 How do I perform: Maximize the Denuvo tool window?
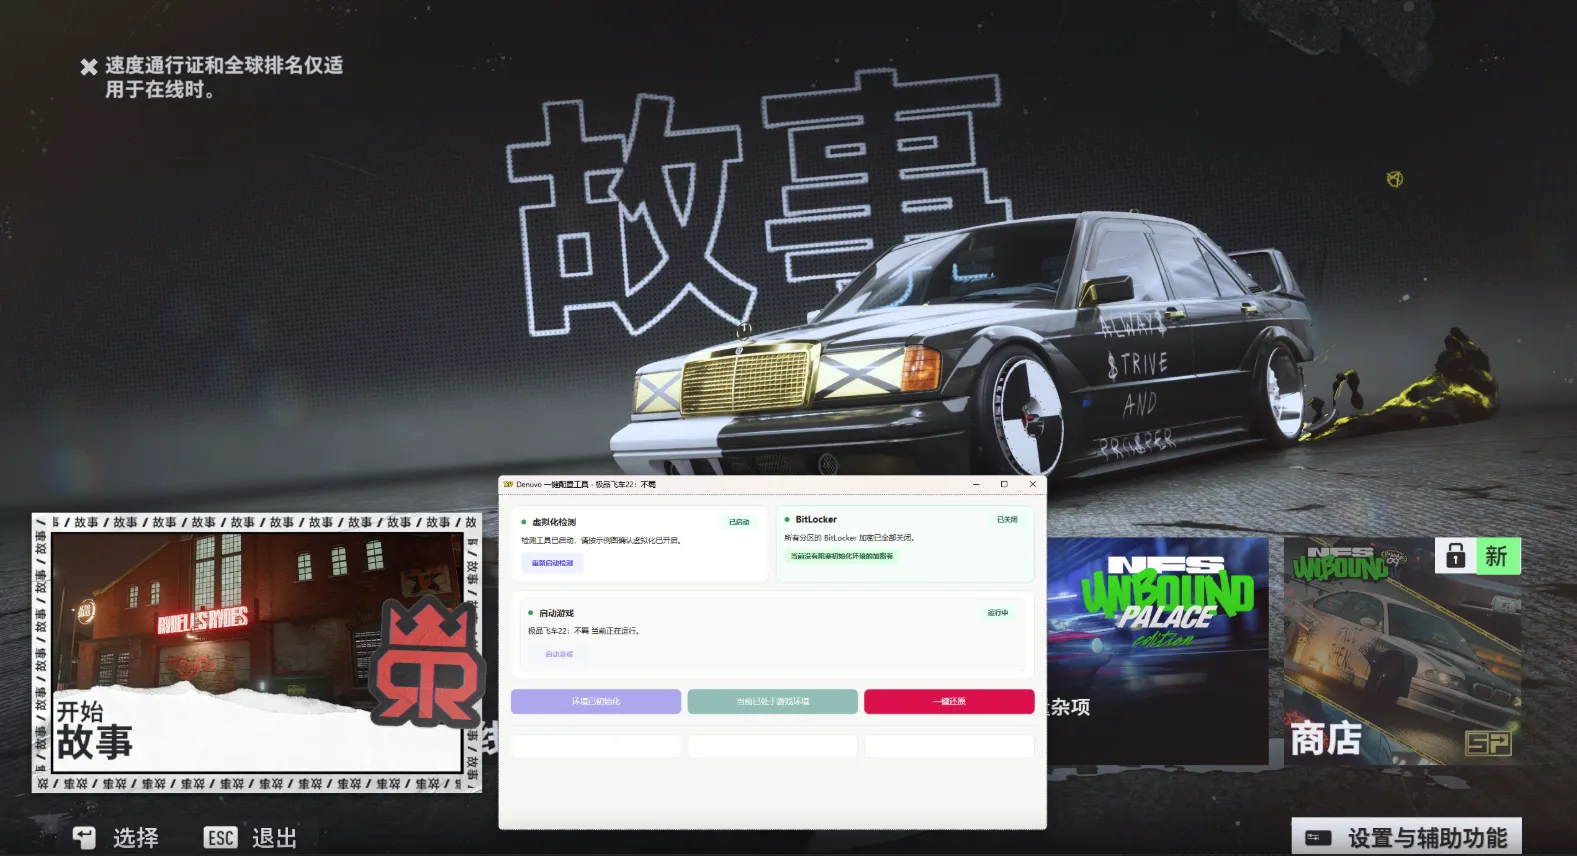[x=1004, y=484]
